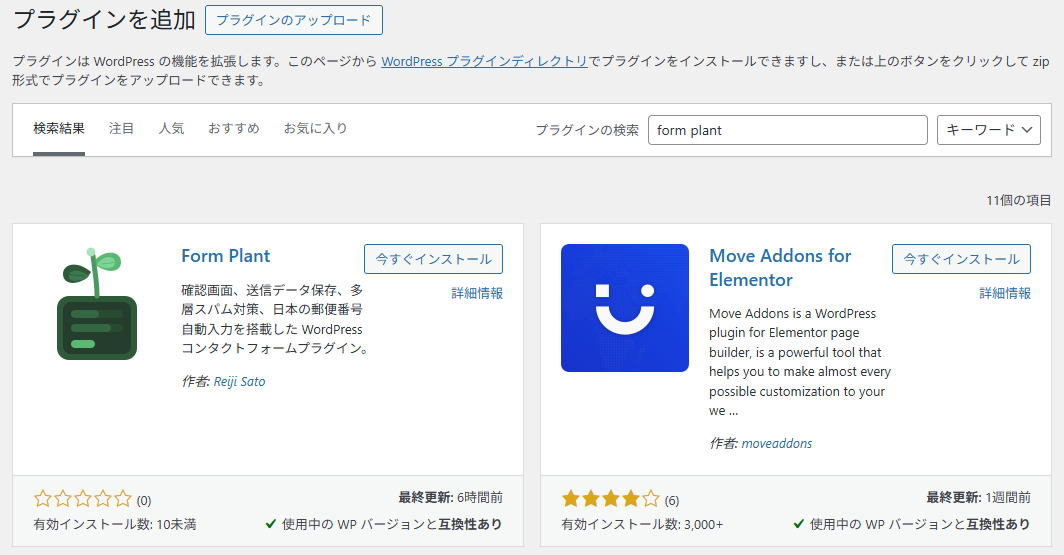
Task: Switch to the 検索結果 tab
Action: click(x=59, y=128)
